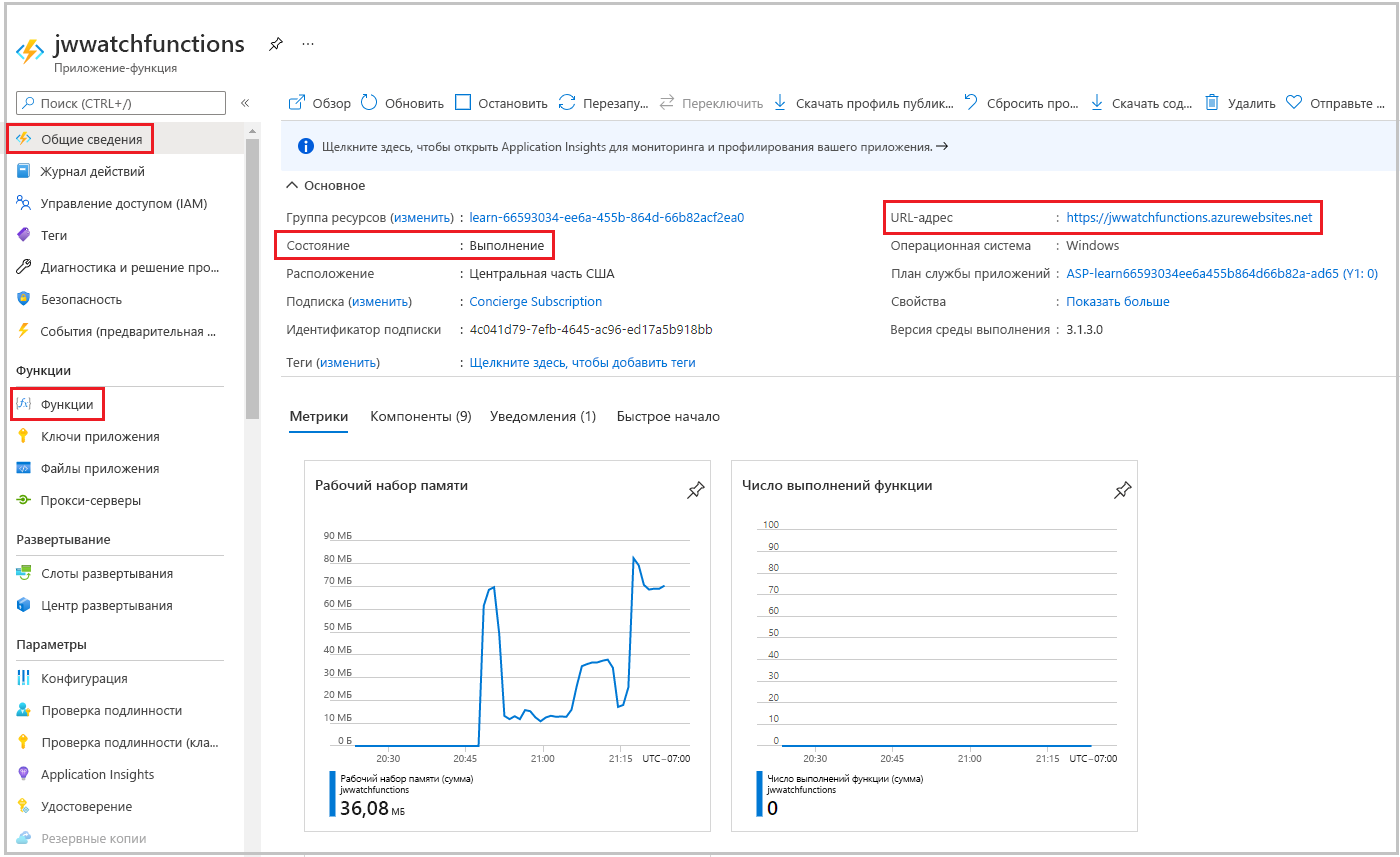Open Файлы приложения code icon item
Image resolution: width=1400 pixels, height=857 pixels.
(24, 468)
